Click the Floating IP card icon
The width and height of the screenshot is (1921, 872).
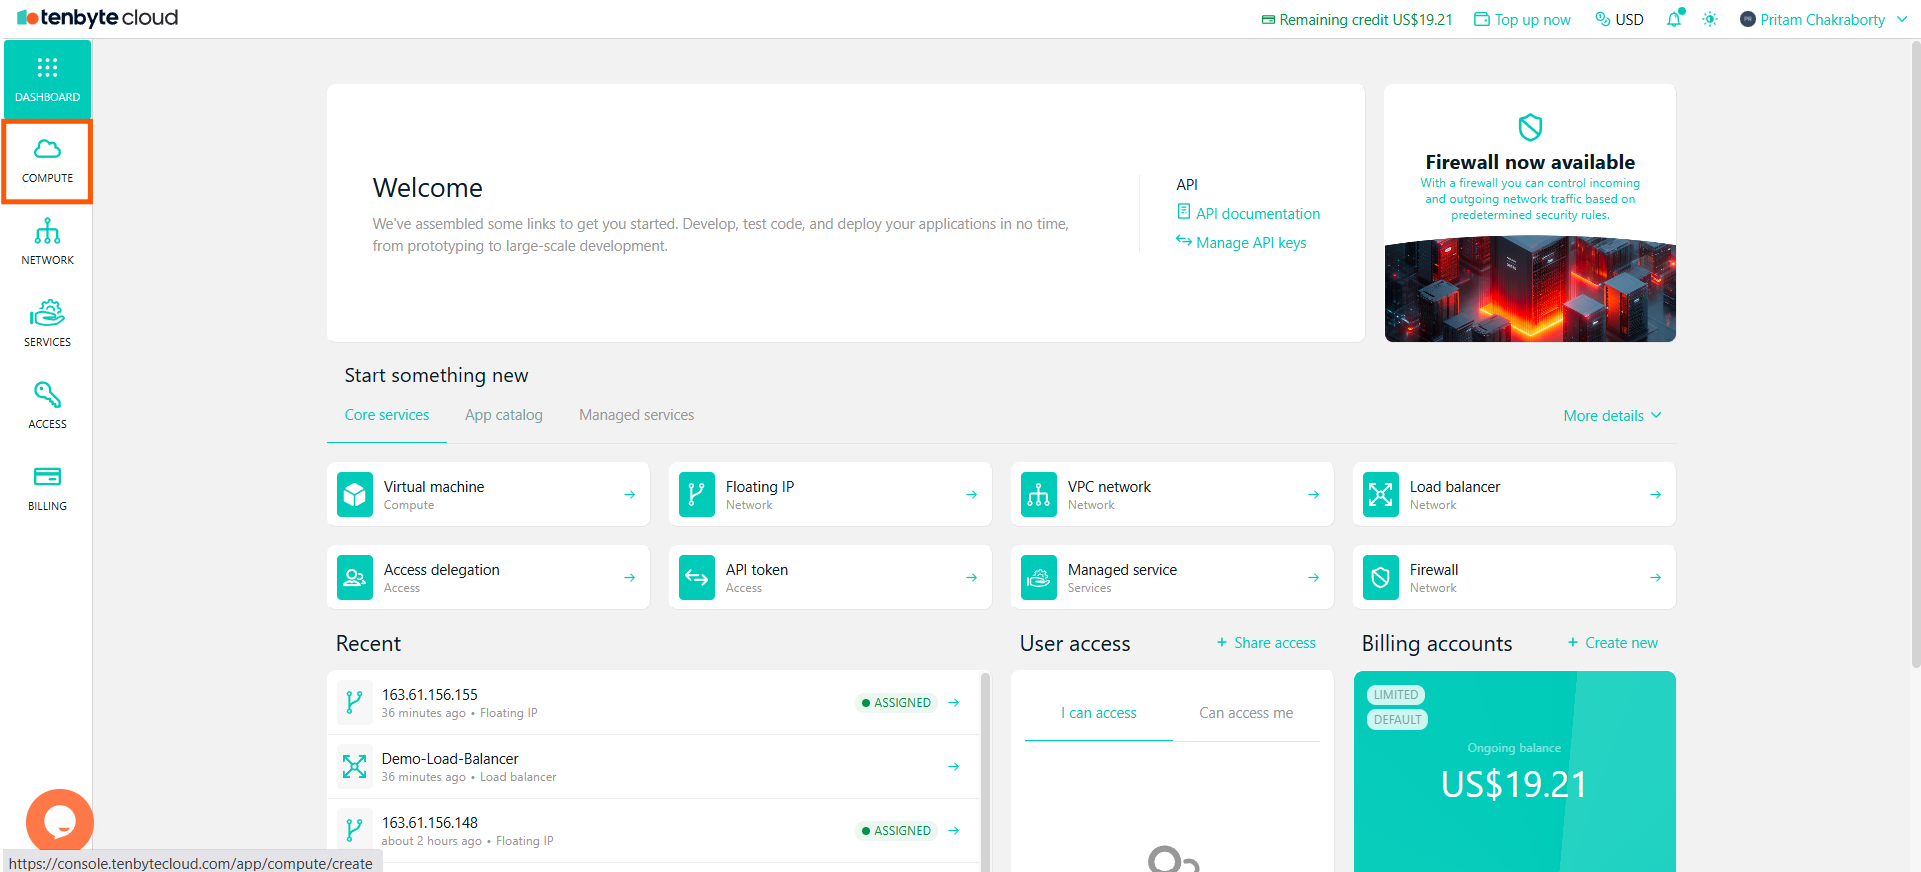pos(697,494)
